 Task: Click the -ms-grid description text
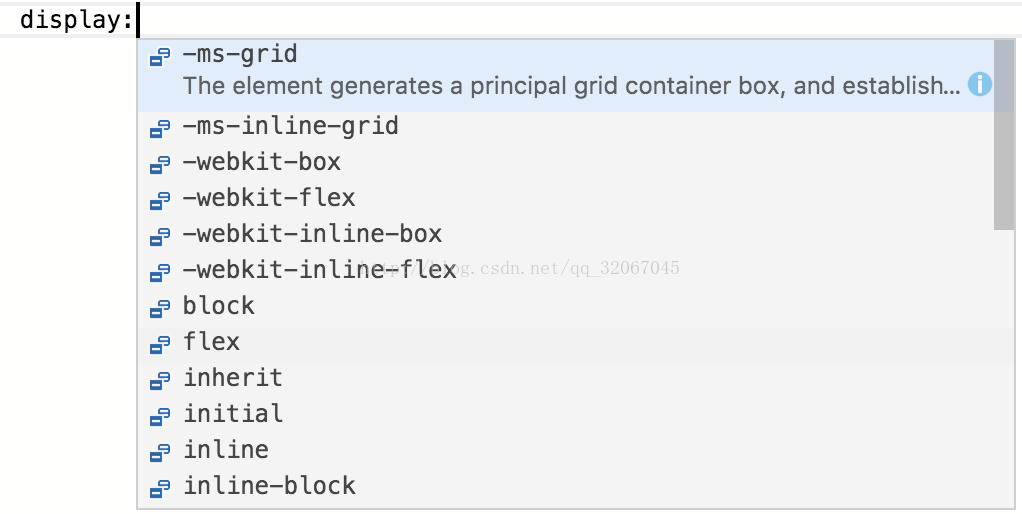tap(572, 86)
